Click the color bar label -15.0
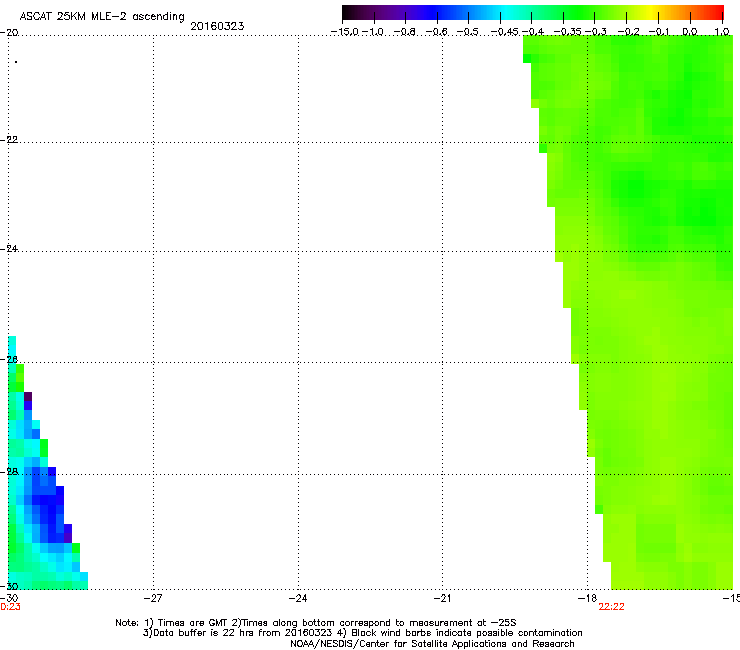Image resolution: width=740 pixels, height=650 pixels. (x=345, y=32)
